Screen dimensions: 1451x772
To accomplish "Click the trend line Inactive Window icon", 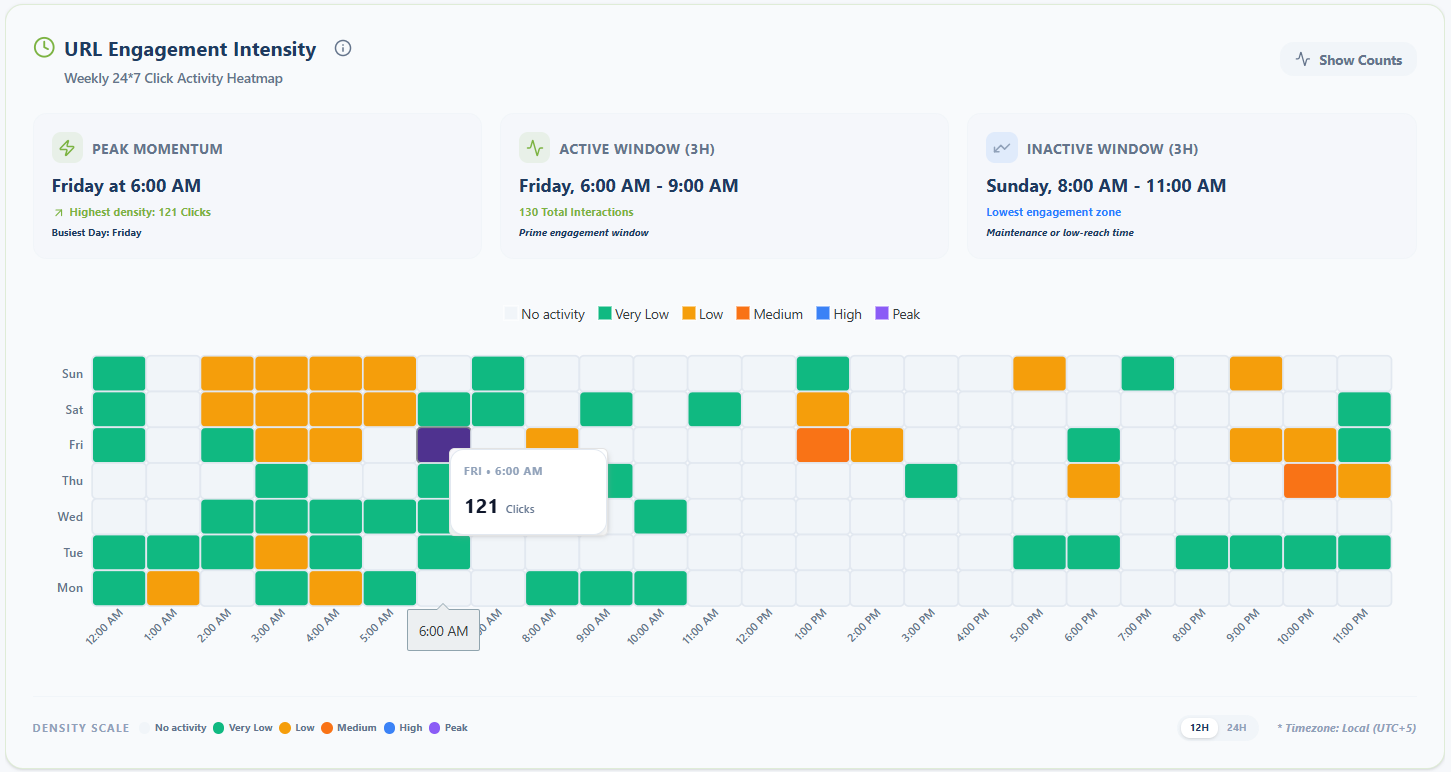I will point(1002,148).
